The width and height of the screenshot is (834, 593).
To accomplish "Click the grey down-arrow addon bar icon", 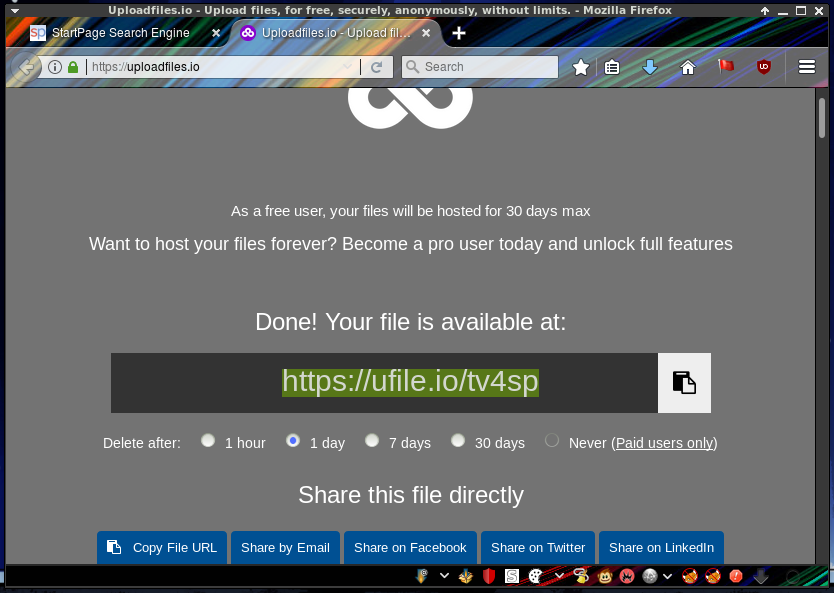I will point(761,576).
